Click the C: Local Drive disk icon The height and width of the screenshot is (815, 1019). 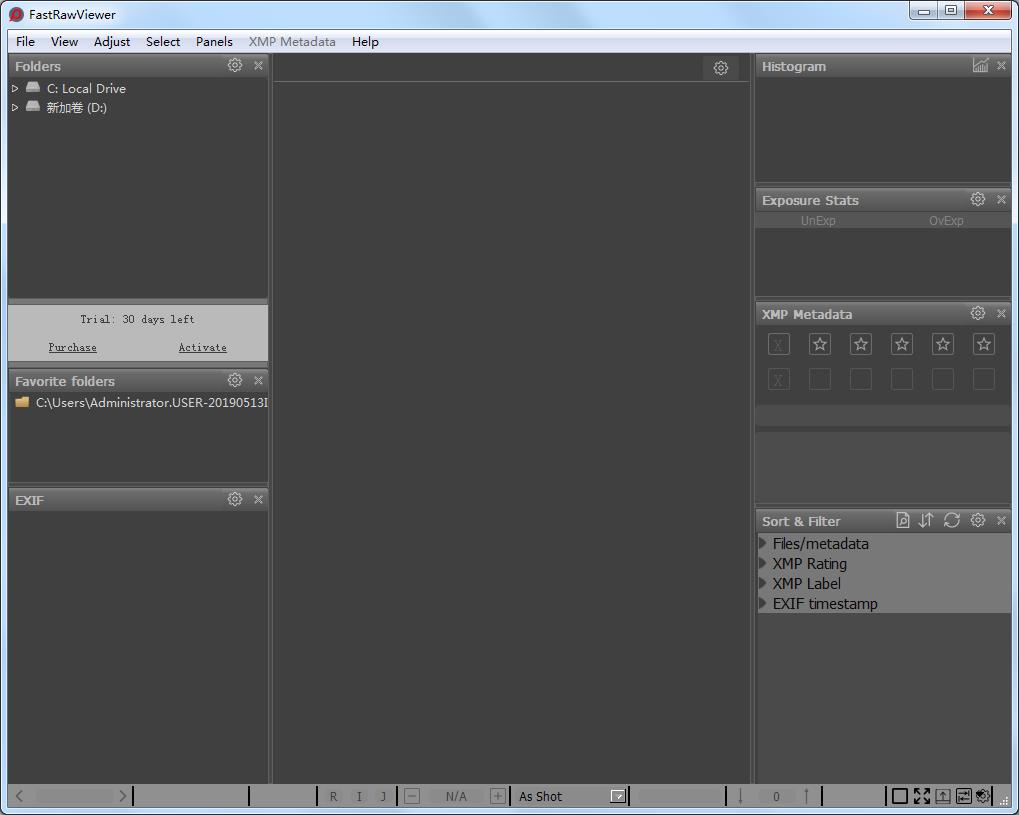coord(32,87)
